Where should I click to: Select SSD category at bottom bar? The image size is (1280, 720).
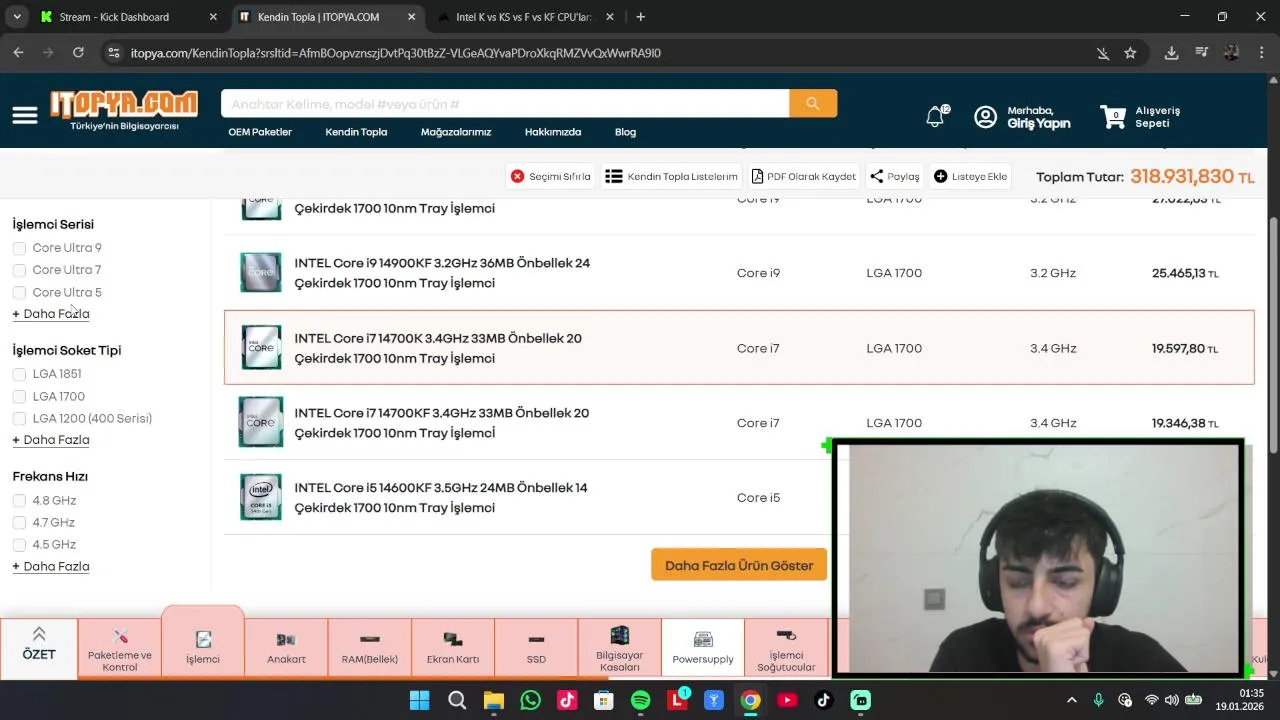point(536,648)
